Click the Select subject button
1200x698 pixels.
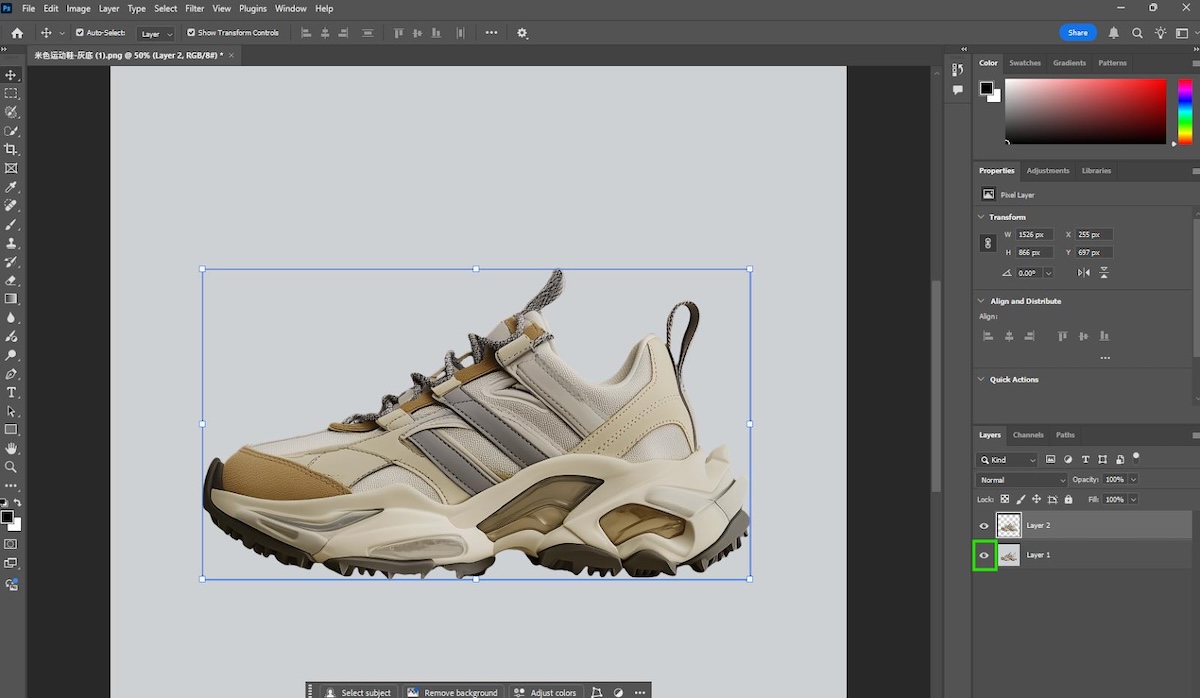pos(358,692)
